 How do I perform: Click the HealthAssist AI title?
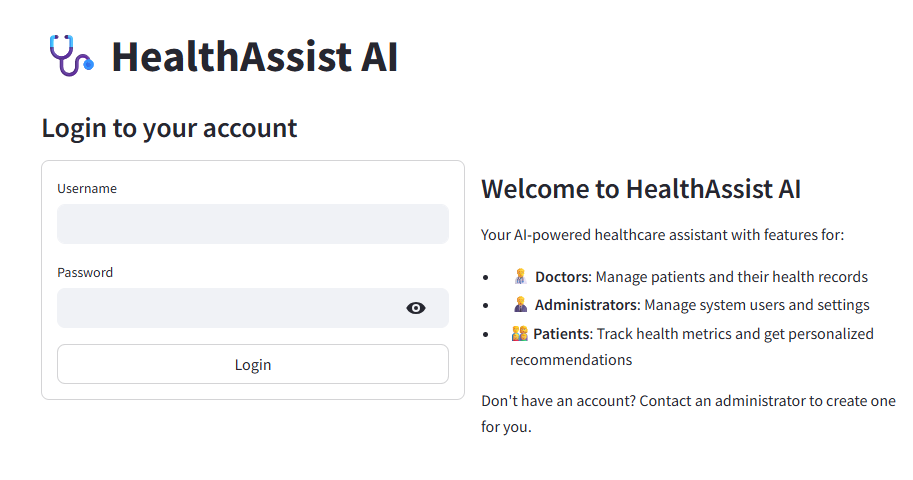click(255, 57)
